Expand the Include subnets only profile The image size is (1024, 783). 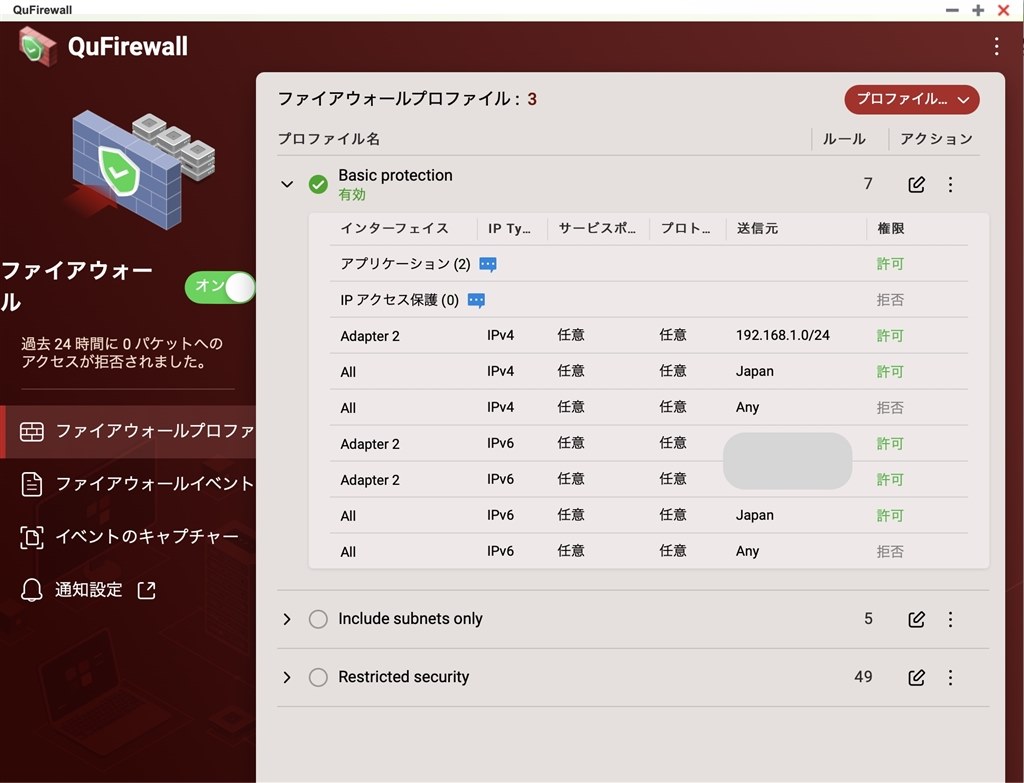coord(288,619)
